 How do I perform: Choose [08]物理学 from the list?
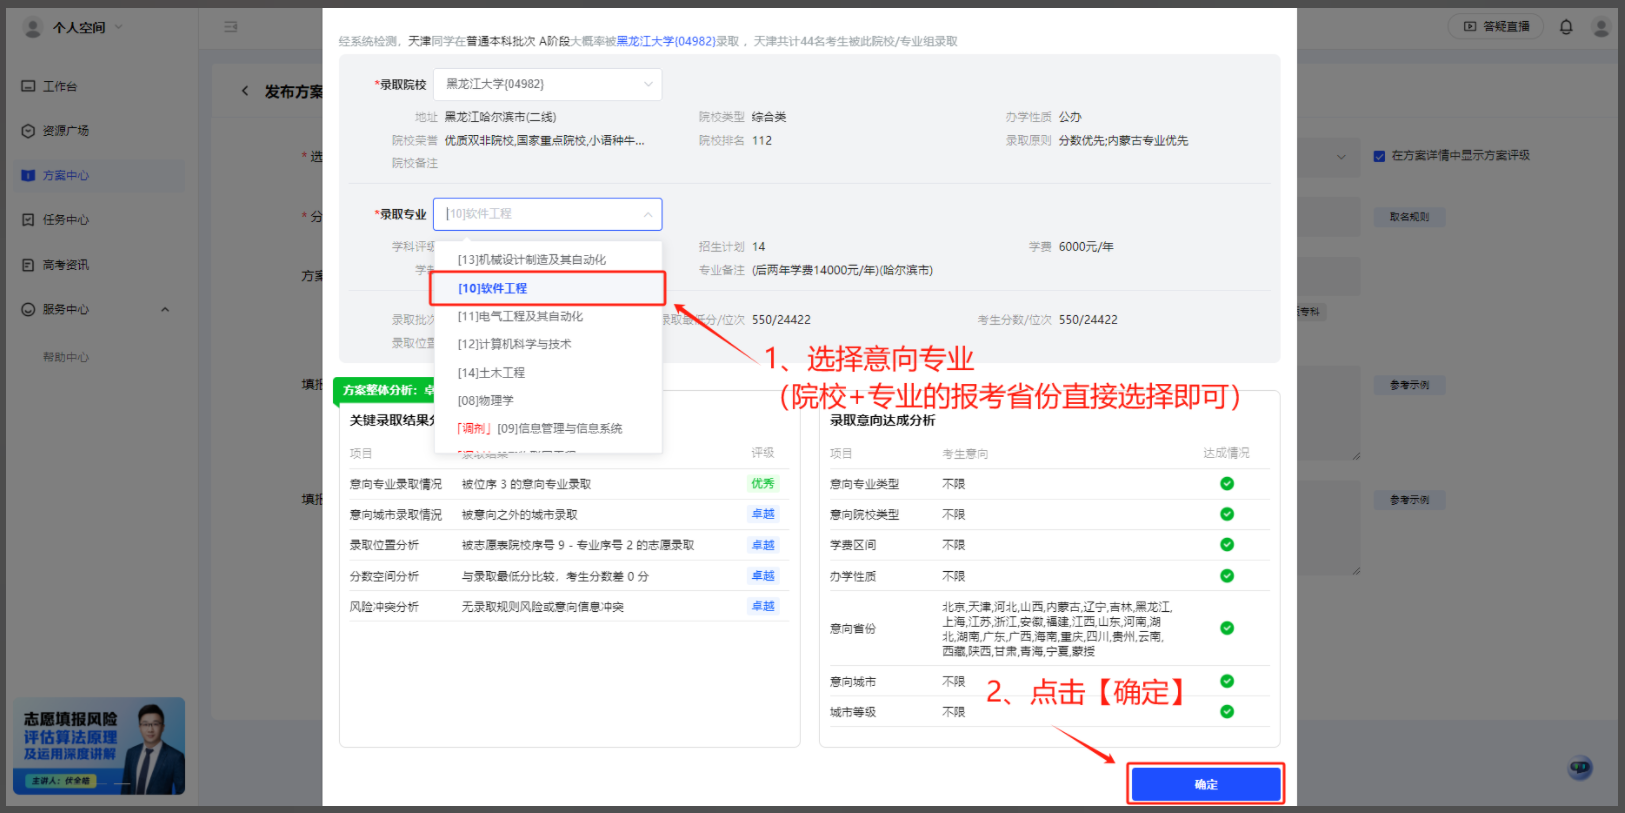548,400
